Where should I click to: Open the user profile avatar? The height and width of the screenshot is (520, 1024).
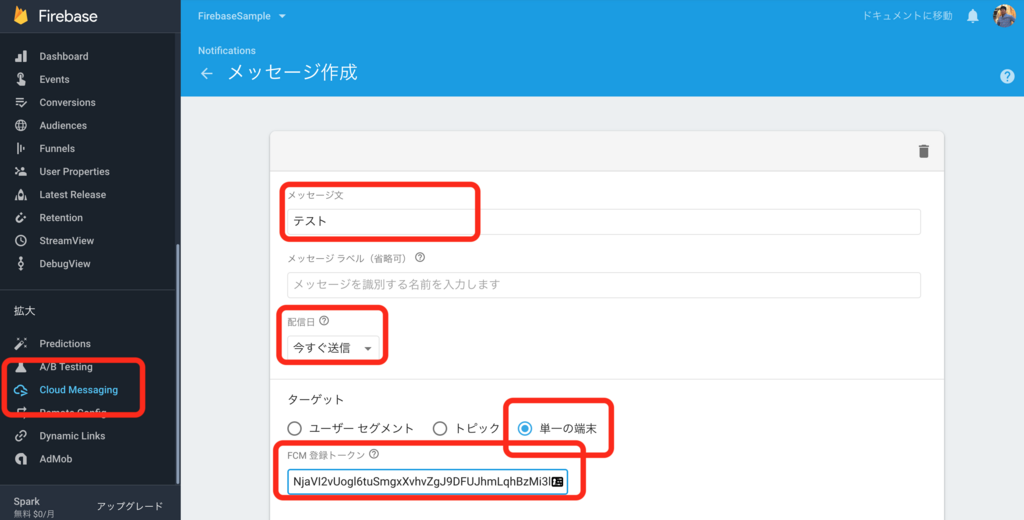pos(1004,16)
